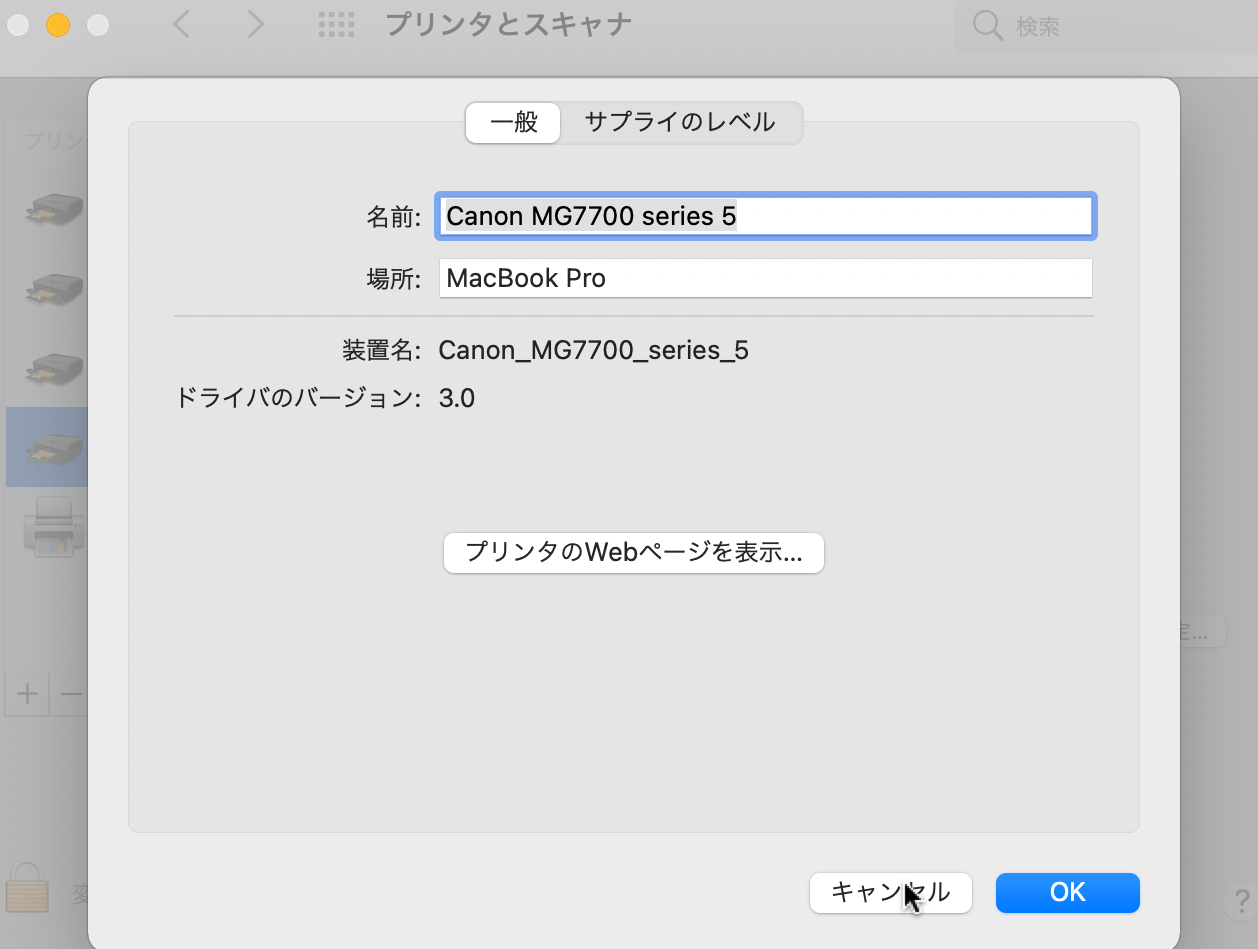Select the first Canon printer in the list
Screen dimensions: 1258x949
click(54, 209)
